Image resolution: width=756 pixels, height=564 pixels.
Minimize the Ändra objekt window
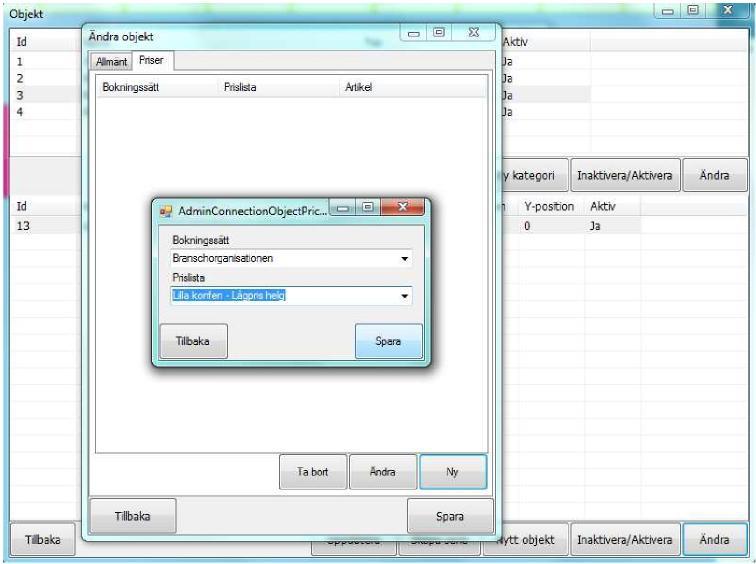click(414, 33)
